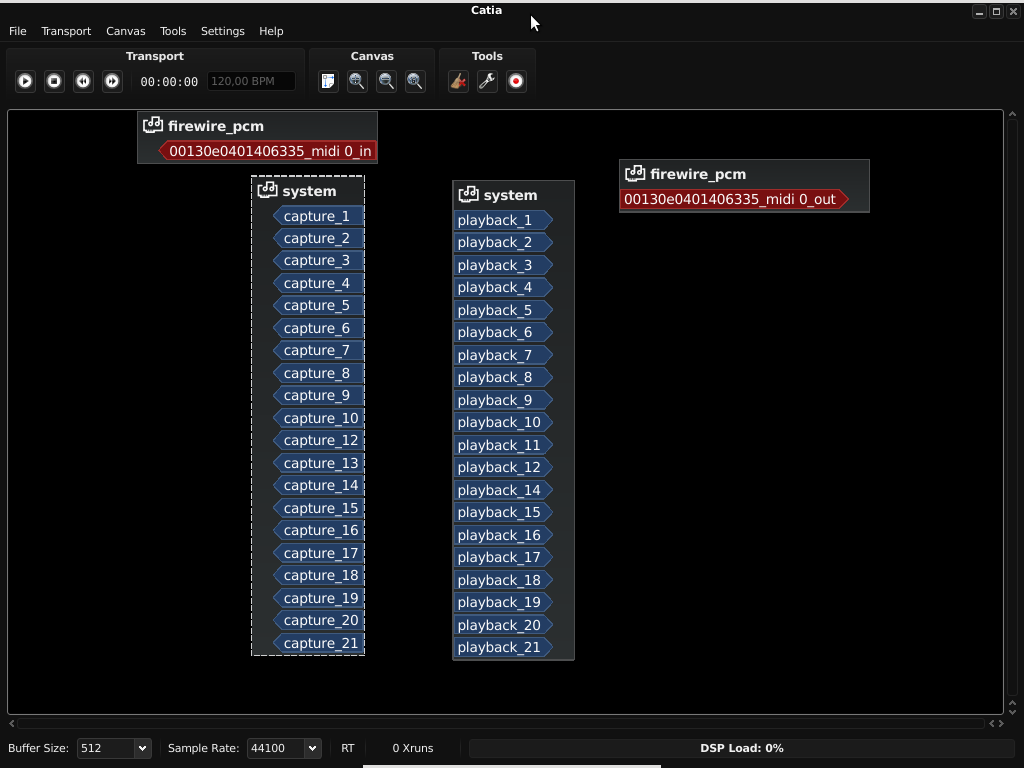This screenshot has height=768, width=1024.
Task: Open the wrench configure tool
Action: pyautogui.click(x=487, y=81)
